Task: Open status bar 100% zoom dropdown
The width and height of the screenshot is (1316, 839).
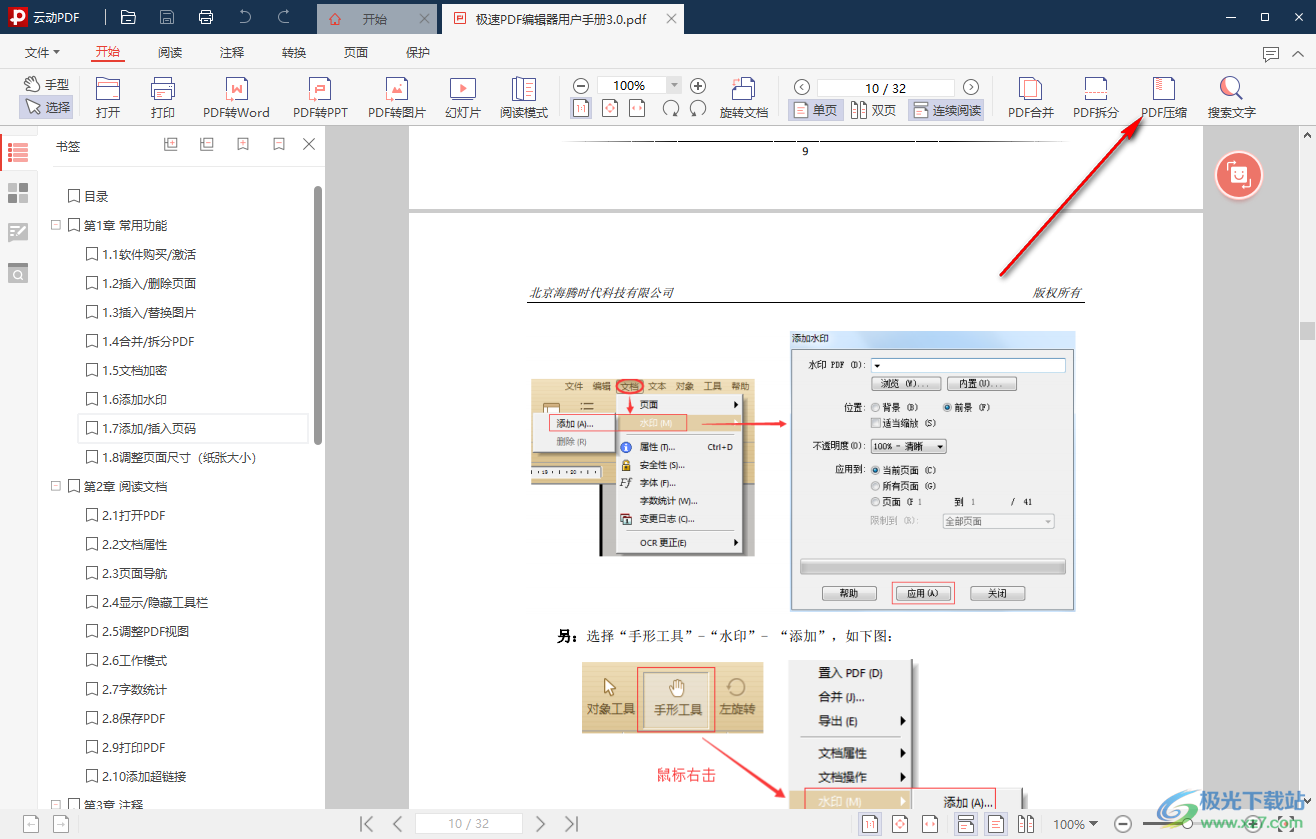Action: coord(1075,824)
